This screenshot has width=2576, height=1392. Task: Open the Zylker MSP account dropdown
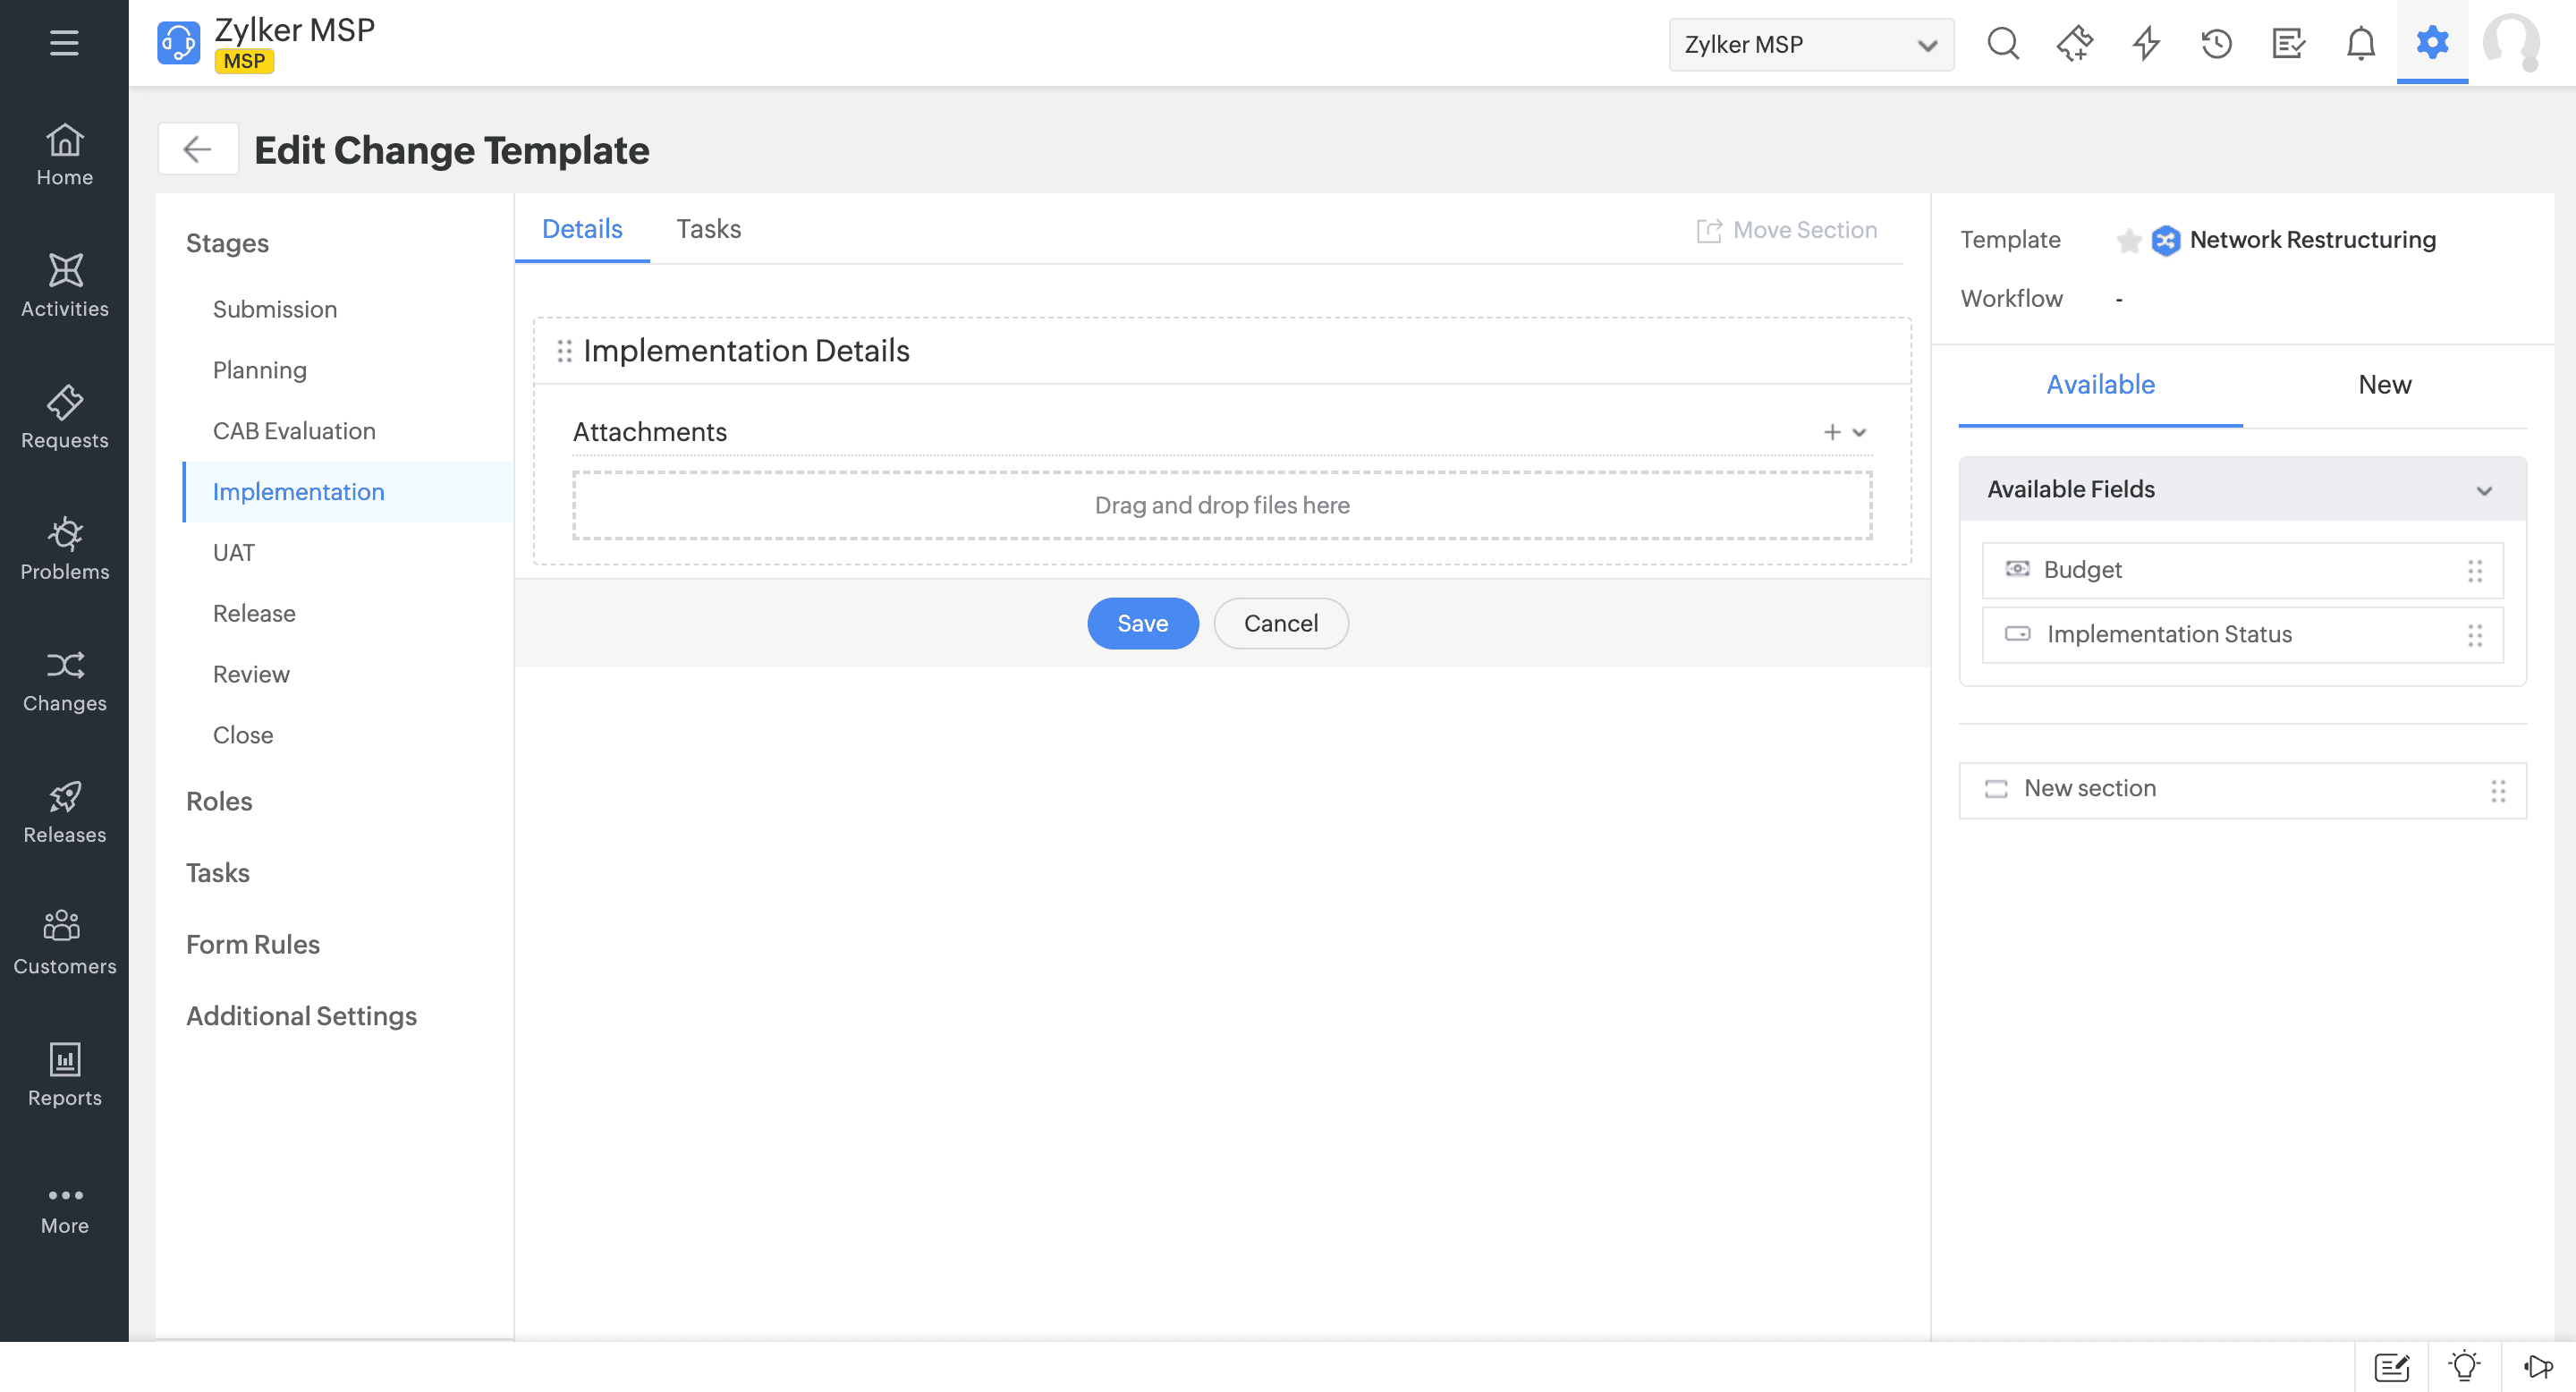click(x=1810, y=44)
